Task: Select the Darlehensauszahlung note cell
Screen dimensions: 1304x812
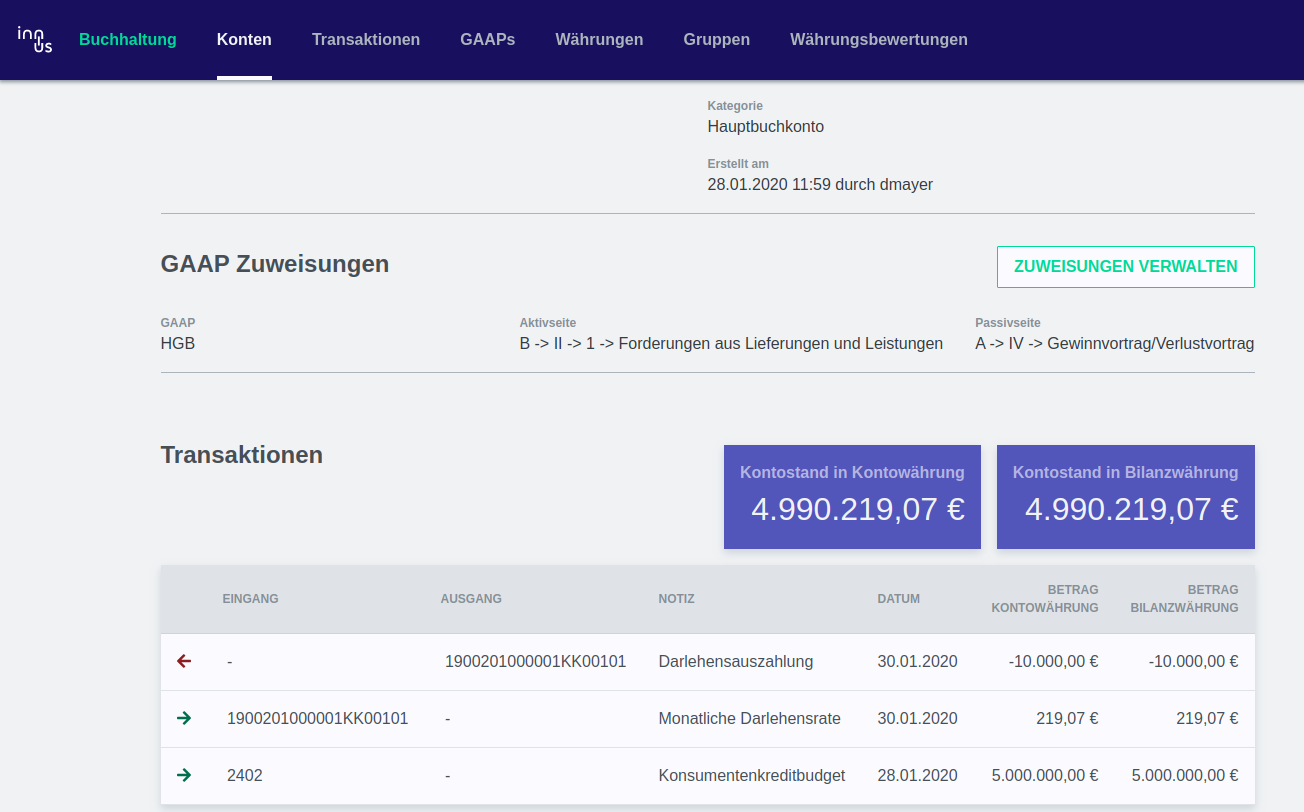Action: tap(736, 661)
